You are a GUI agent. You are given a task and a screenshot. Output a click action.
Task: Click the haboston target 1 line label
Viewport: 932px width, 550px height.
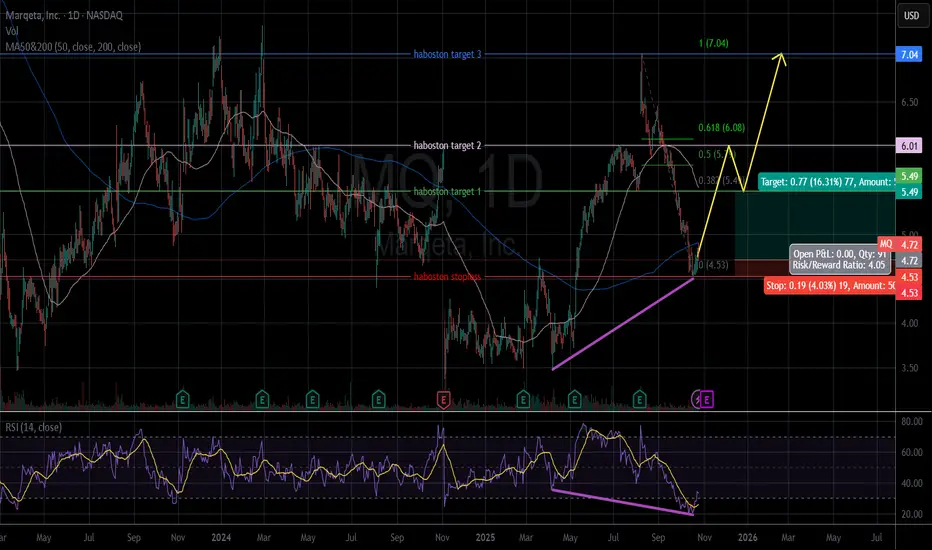pos(448,191)
